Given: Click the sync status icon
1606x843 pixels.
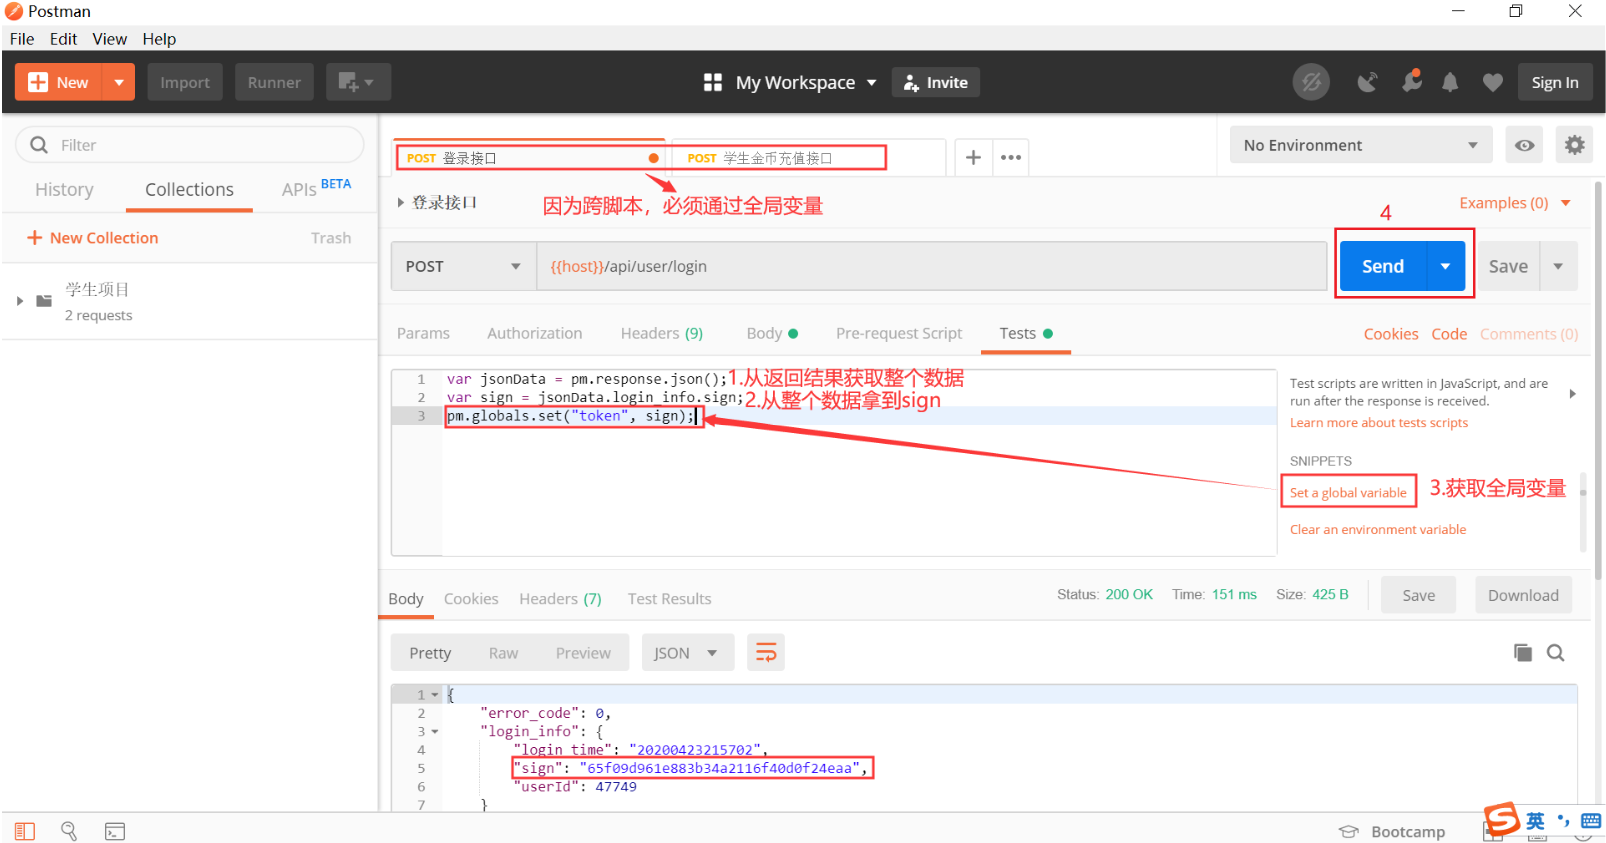Looking at the screenshot, I should point(1311,82).
